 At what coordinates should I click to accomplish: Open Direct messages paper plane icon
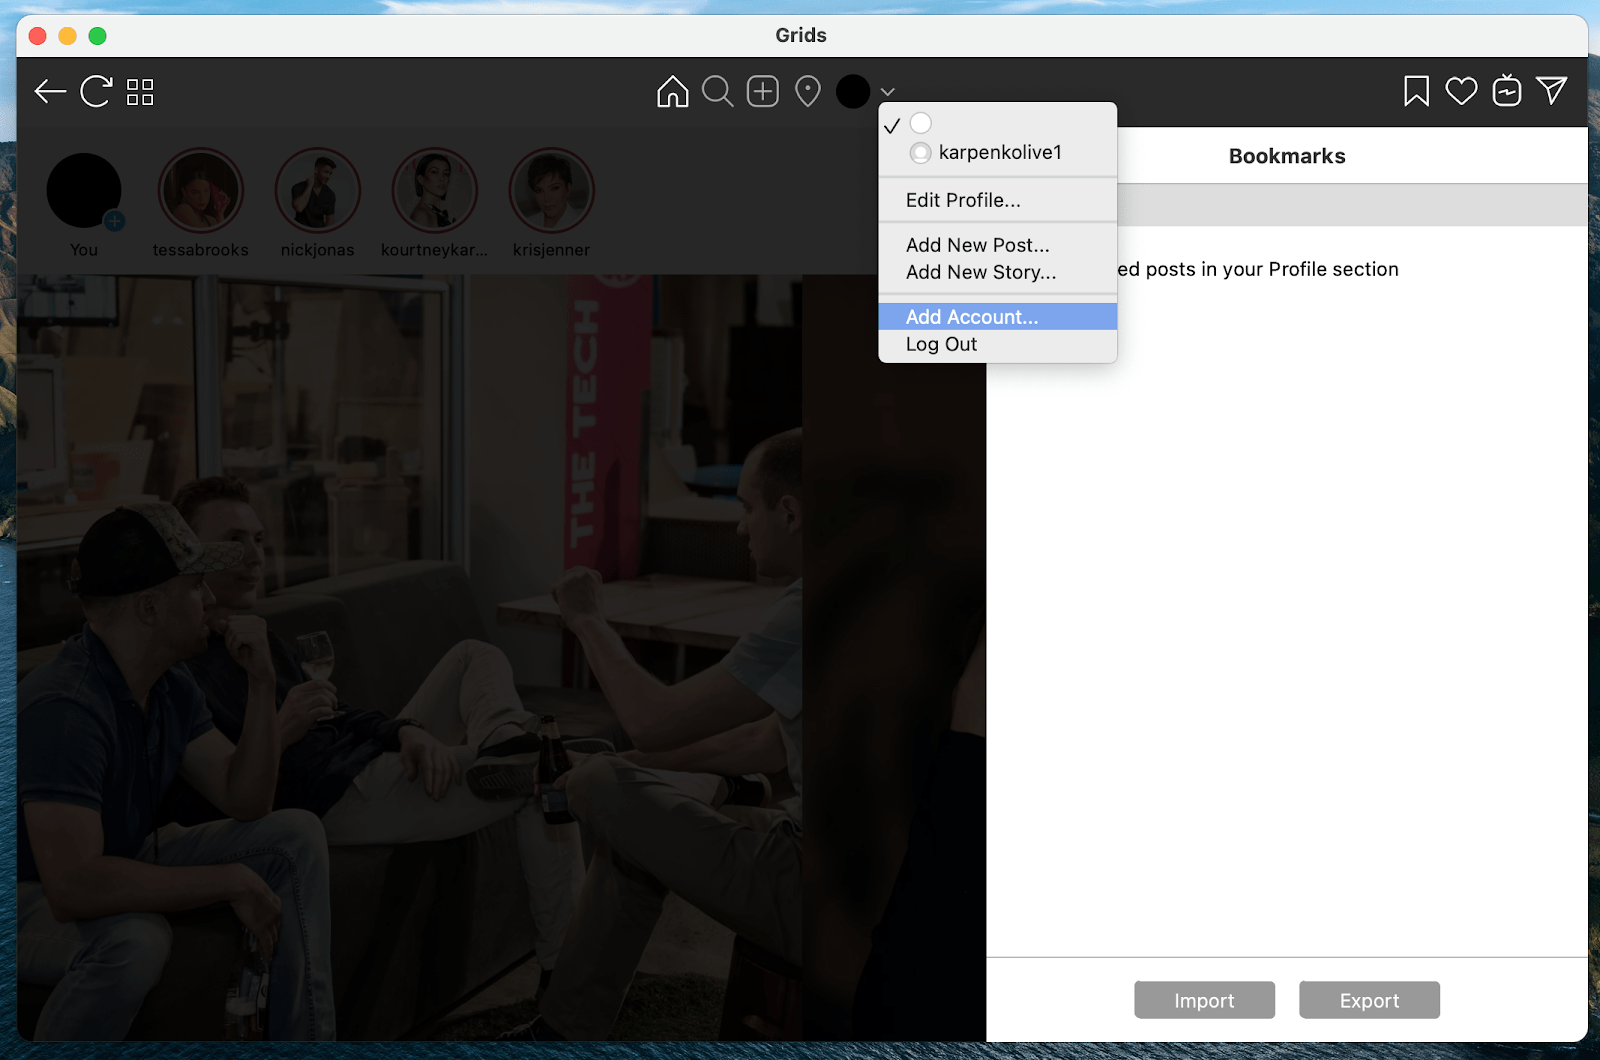tap(1551, 90)
